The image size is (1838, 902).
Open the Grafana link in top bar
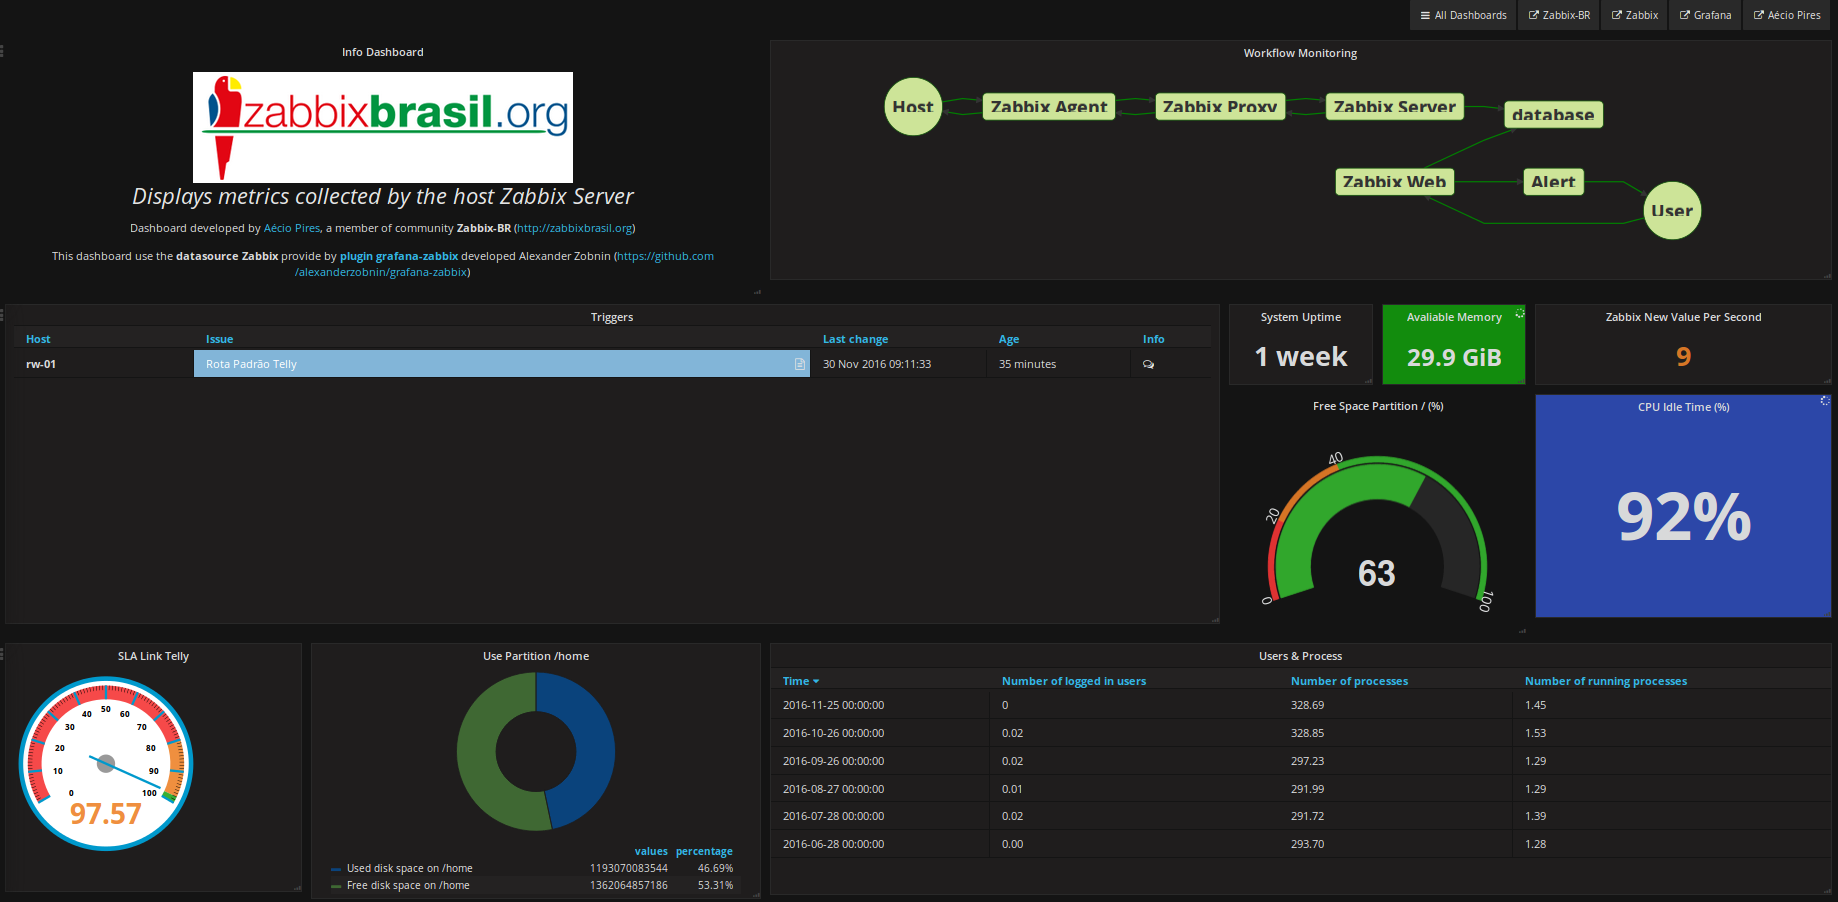pos(1705,15)
